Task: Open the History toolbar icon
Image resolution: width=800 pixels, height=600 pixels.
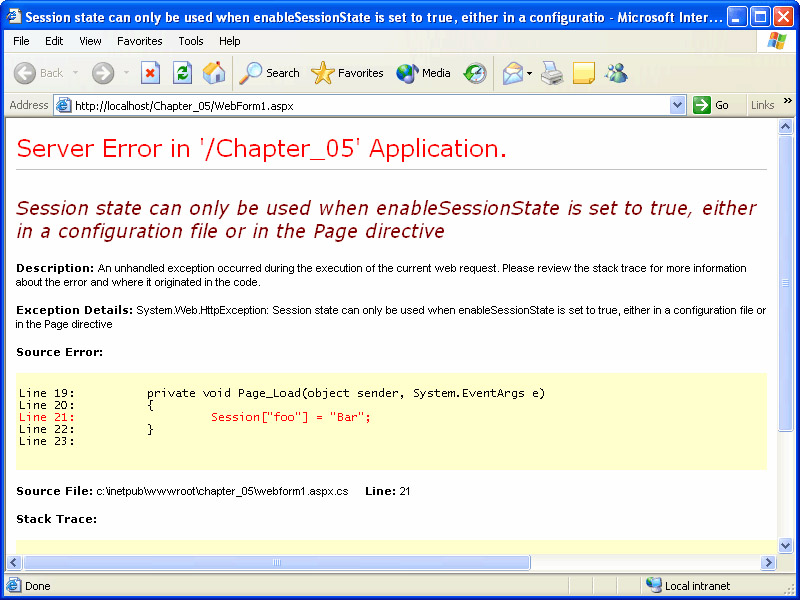Action: click(x=475, y=73)
